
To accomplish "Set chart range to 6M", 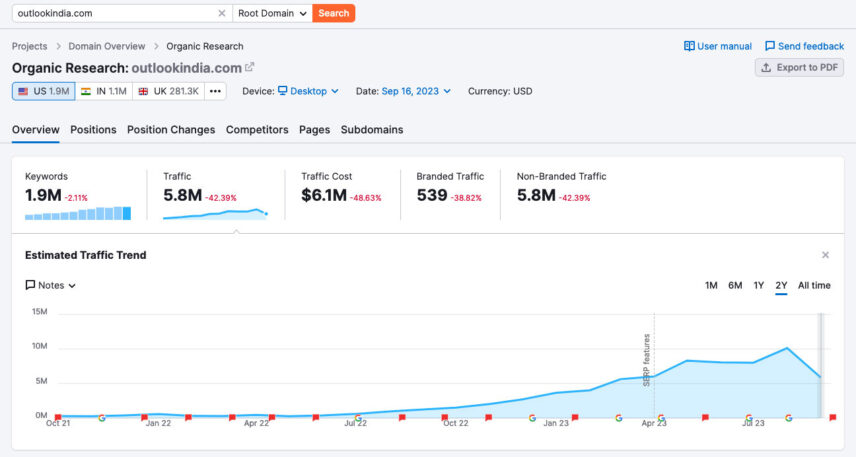I will [735, 286].
